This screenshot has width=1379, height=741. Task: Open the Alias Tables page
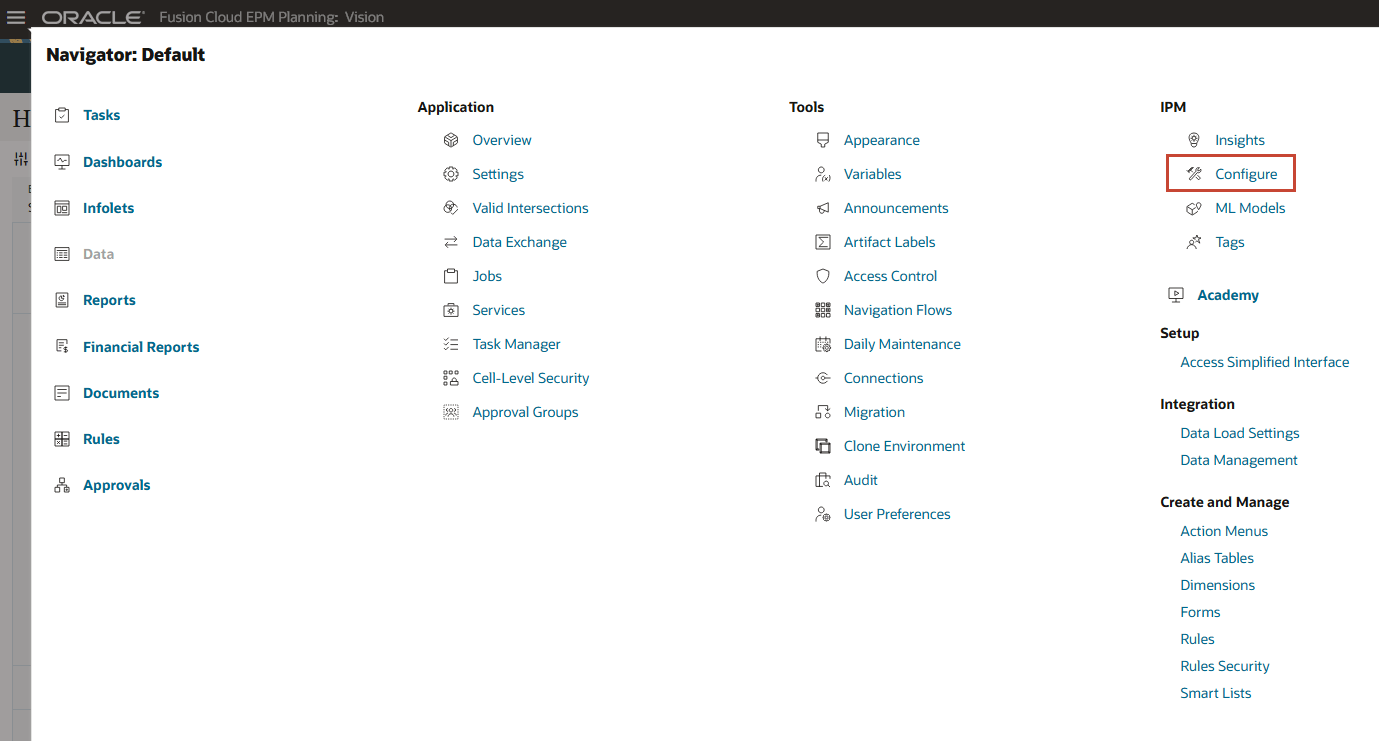(1216, 558)
